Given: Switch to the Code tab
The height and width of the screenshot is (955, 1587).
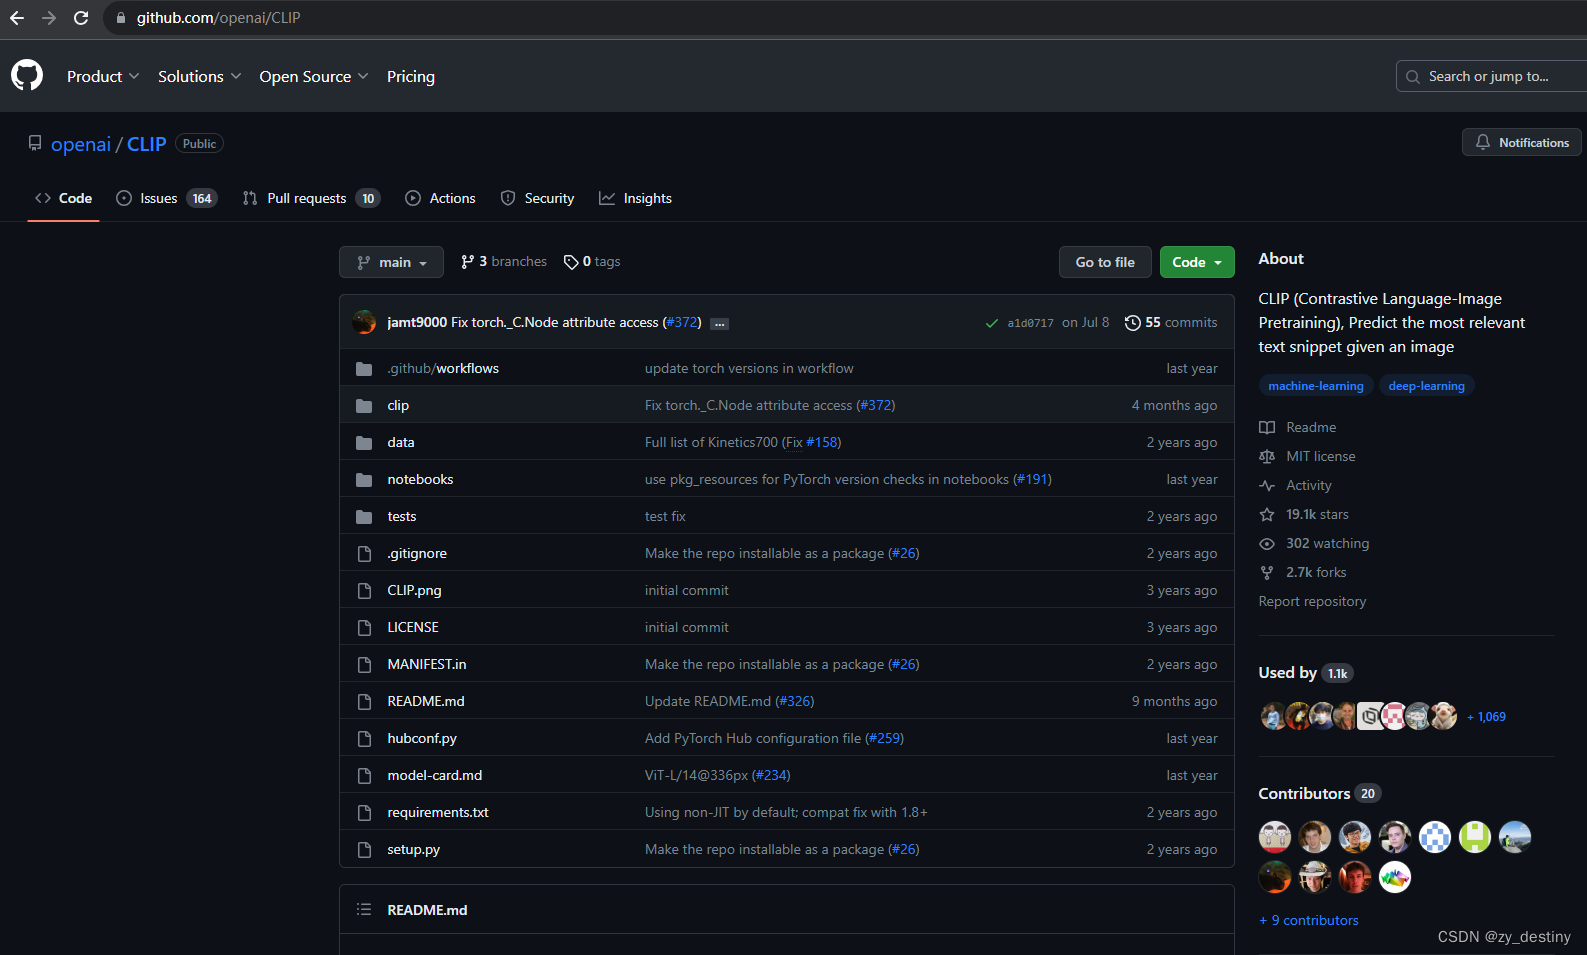Looking at the screenshot, I should (x=63, y=198).
